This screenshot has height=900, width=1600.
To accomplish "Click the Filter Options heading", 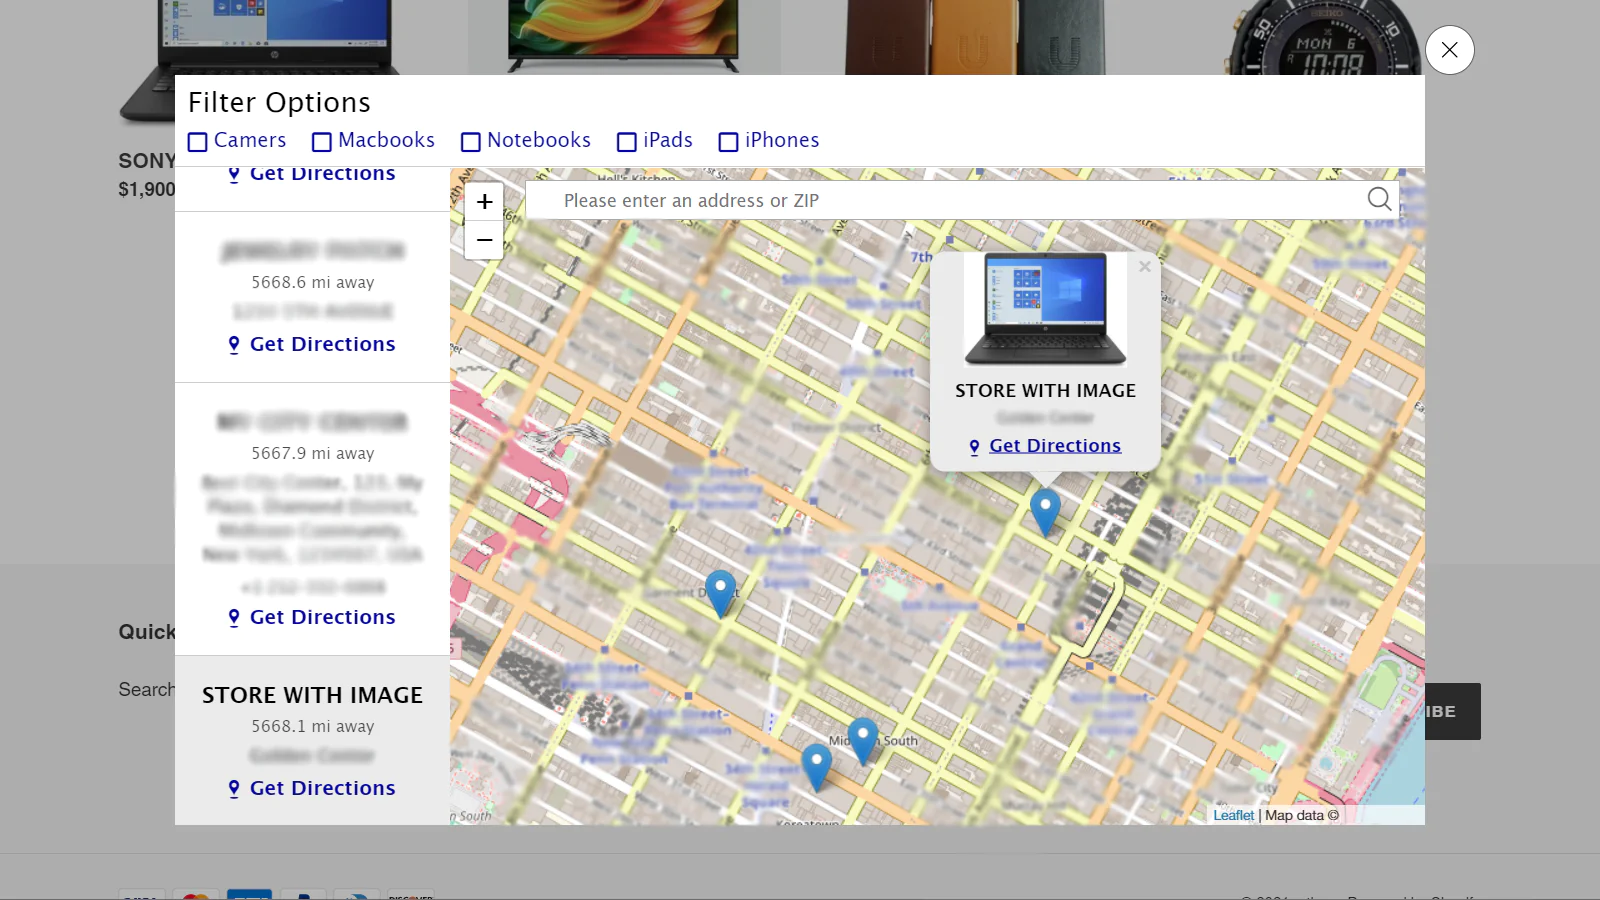I will click(279, 103).
